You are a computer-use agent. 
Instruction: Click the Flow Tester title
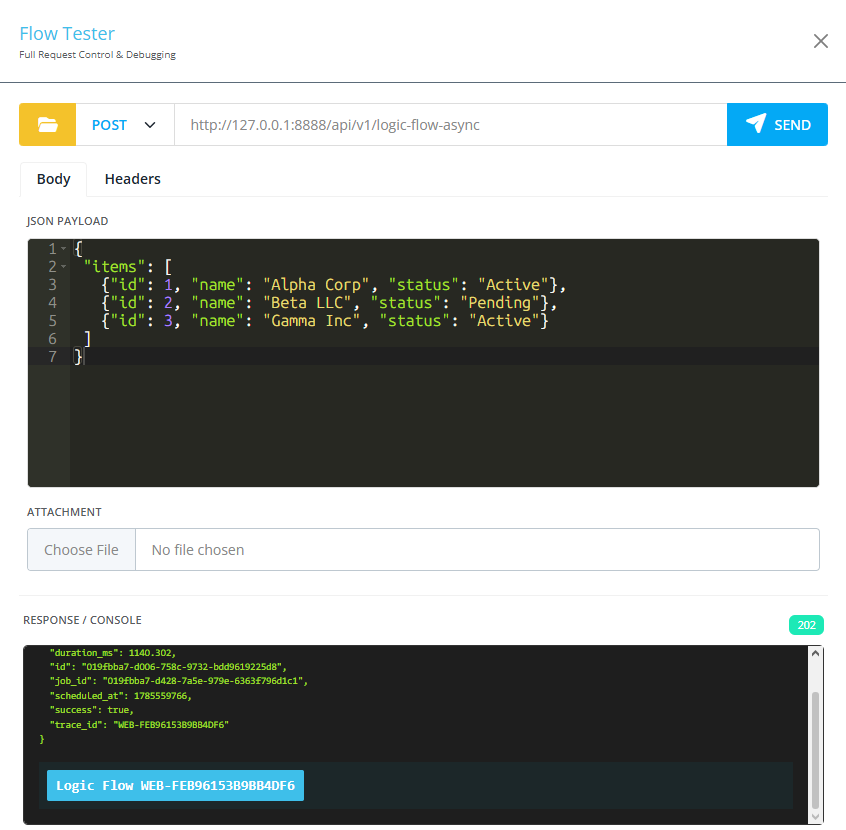tap(67, 33)
